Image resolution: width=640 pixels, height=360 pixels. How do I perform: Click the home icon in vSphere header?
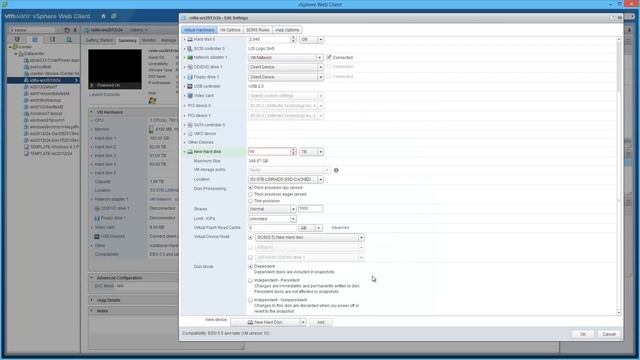click(x=103, y=16)
